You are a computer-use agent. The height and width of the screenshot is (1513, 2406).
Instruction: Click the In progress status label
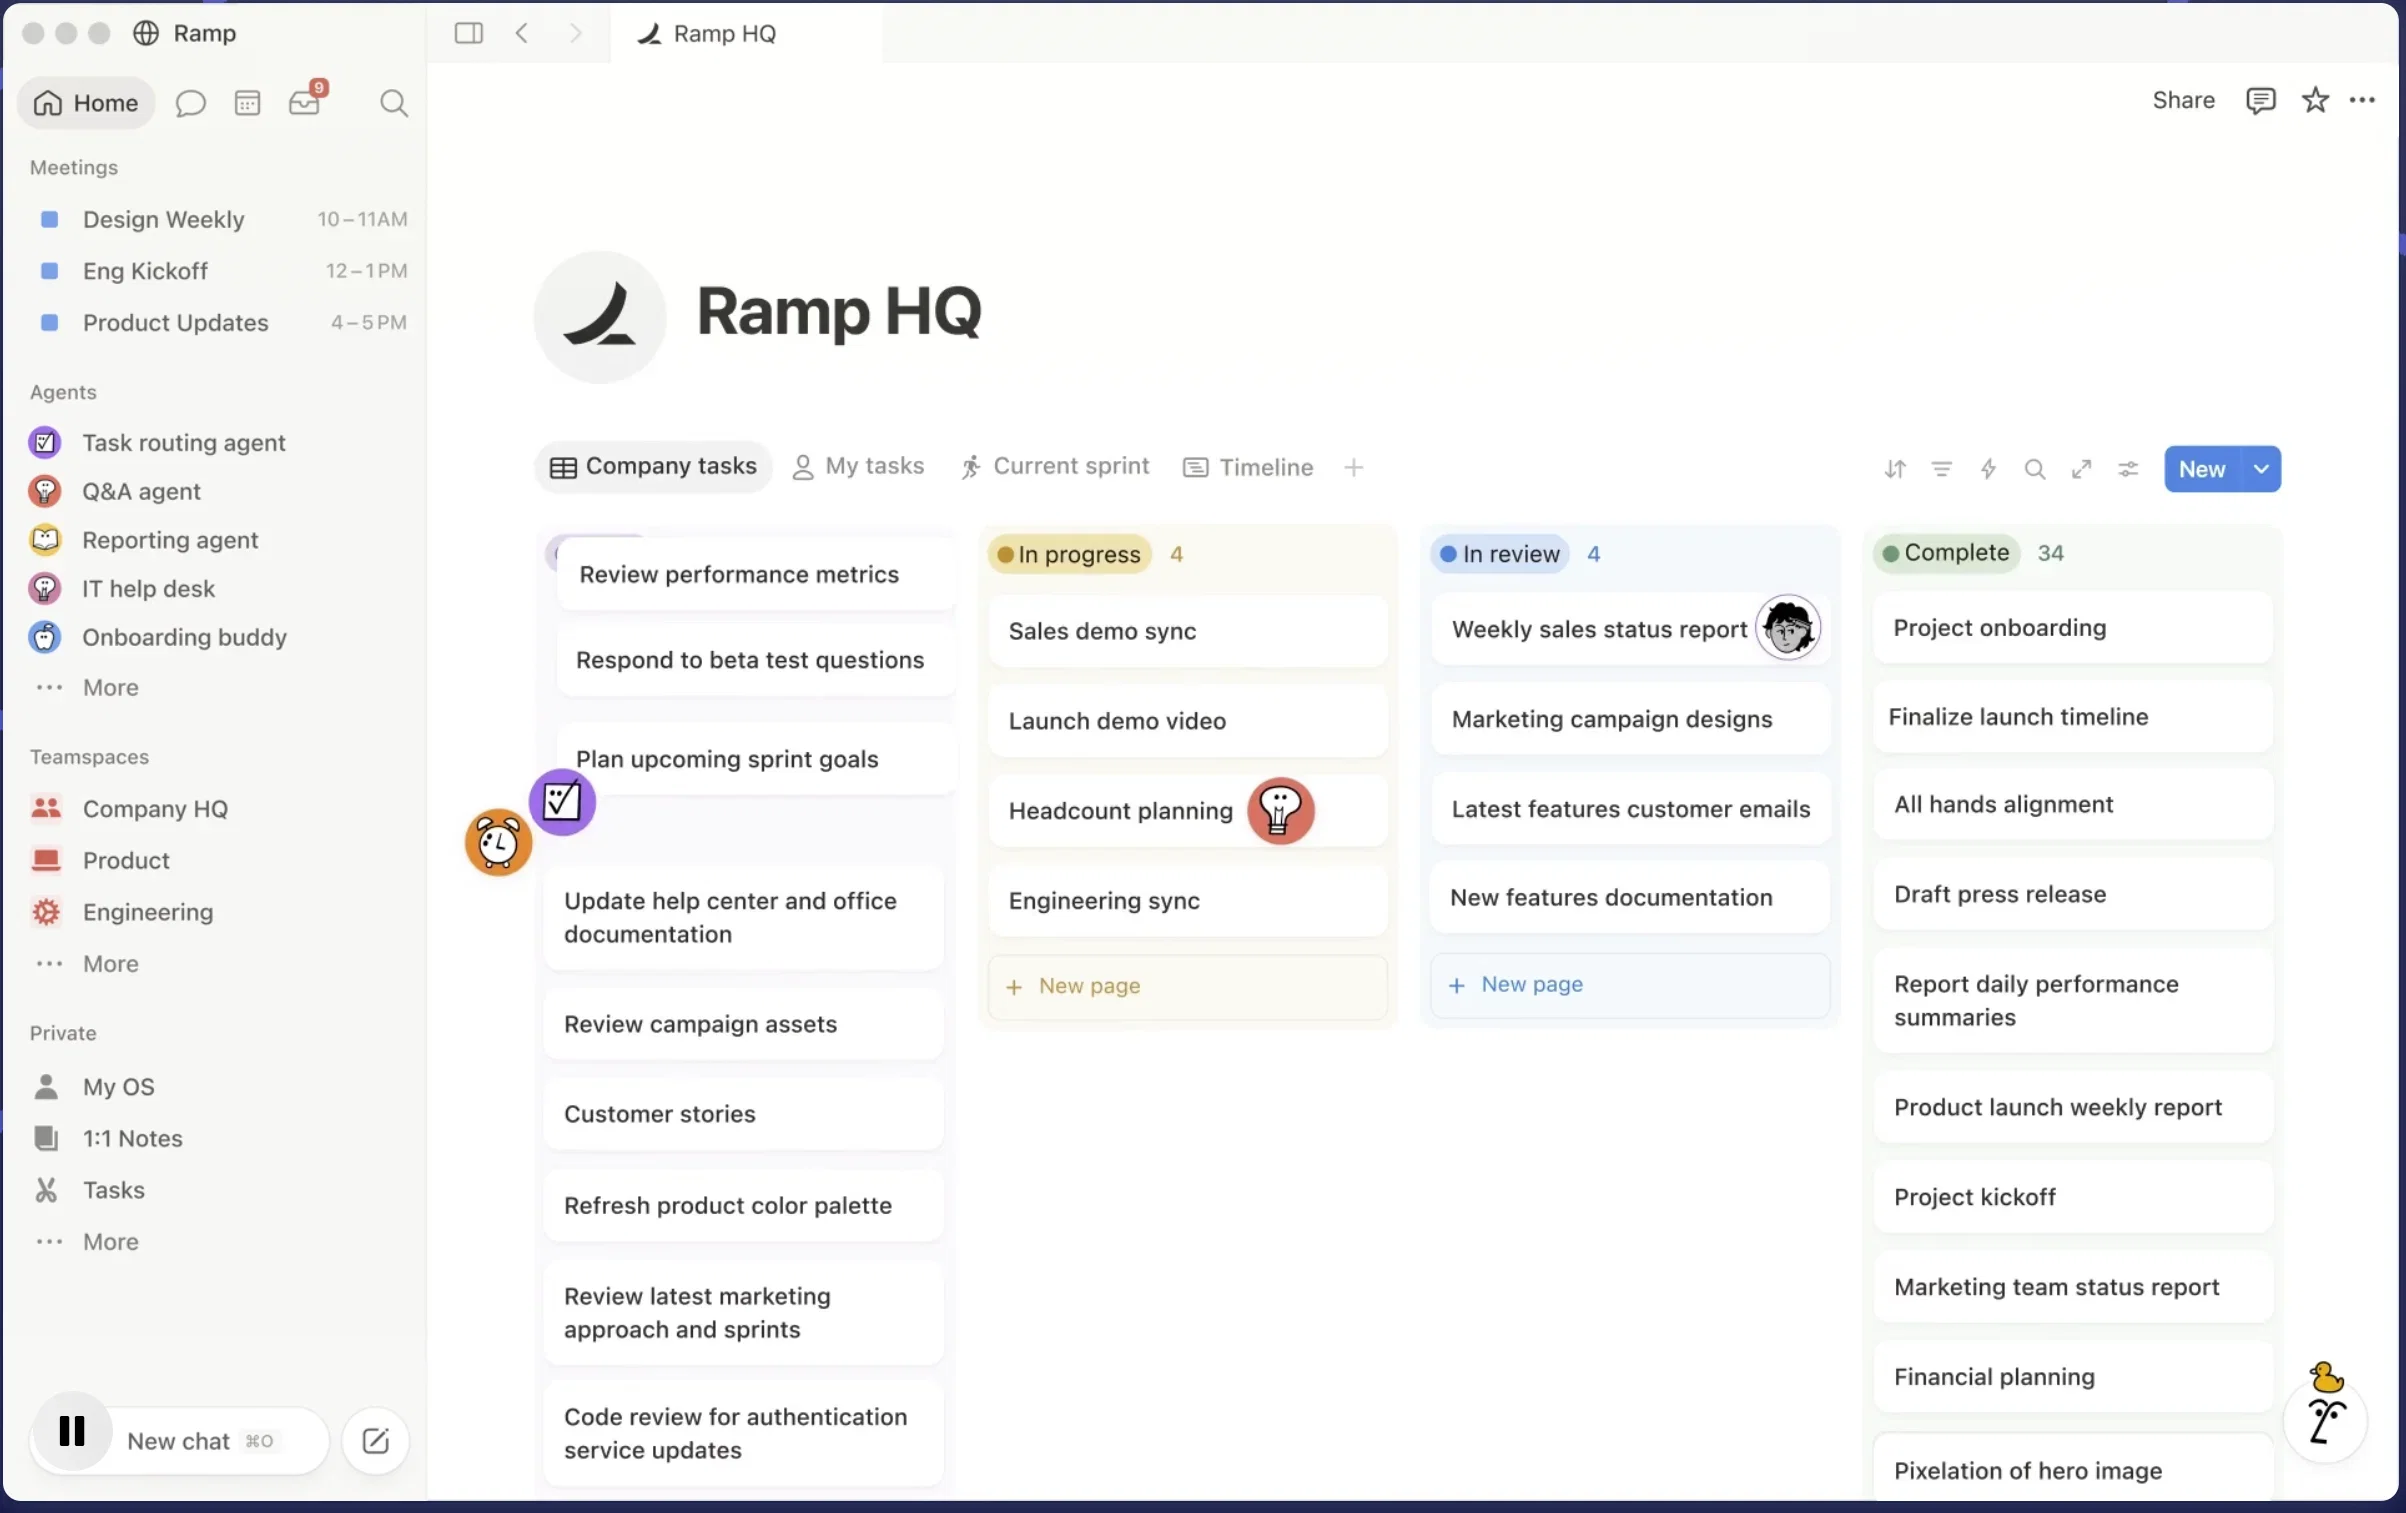tap(1069, 554)
